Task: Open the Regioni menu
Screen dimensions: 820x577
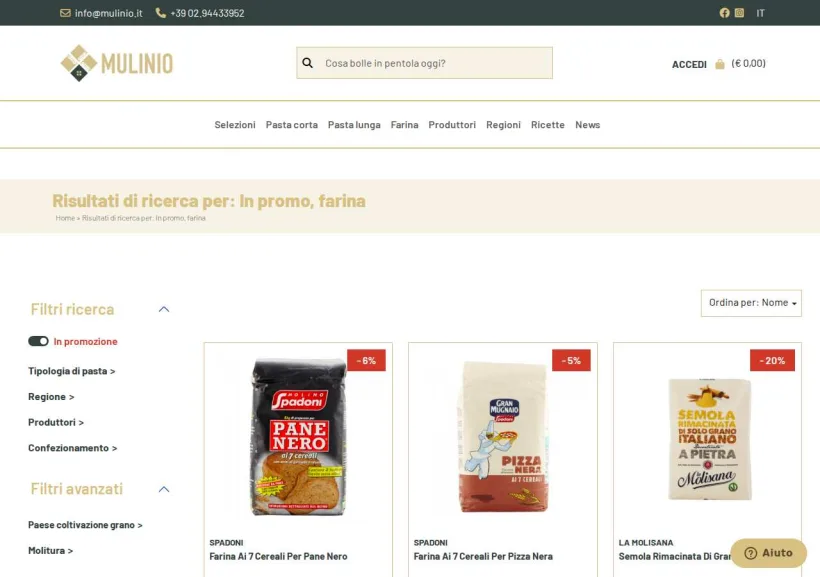Action: pos(503,125)
